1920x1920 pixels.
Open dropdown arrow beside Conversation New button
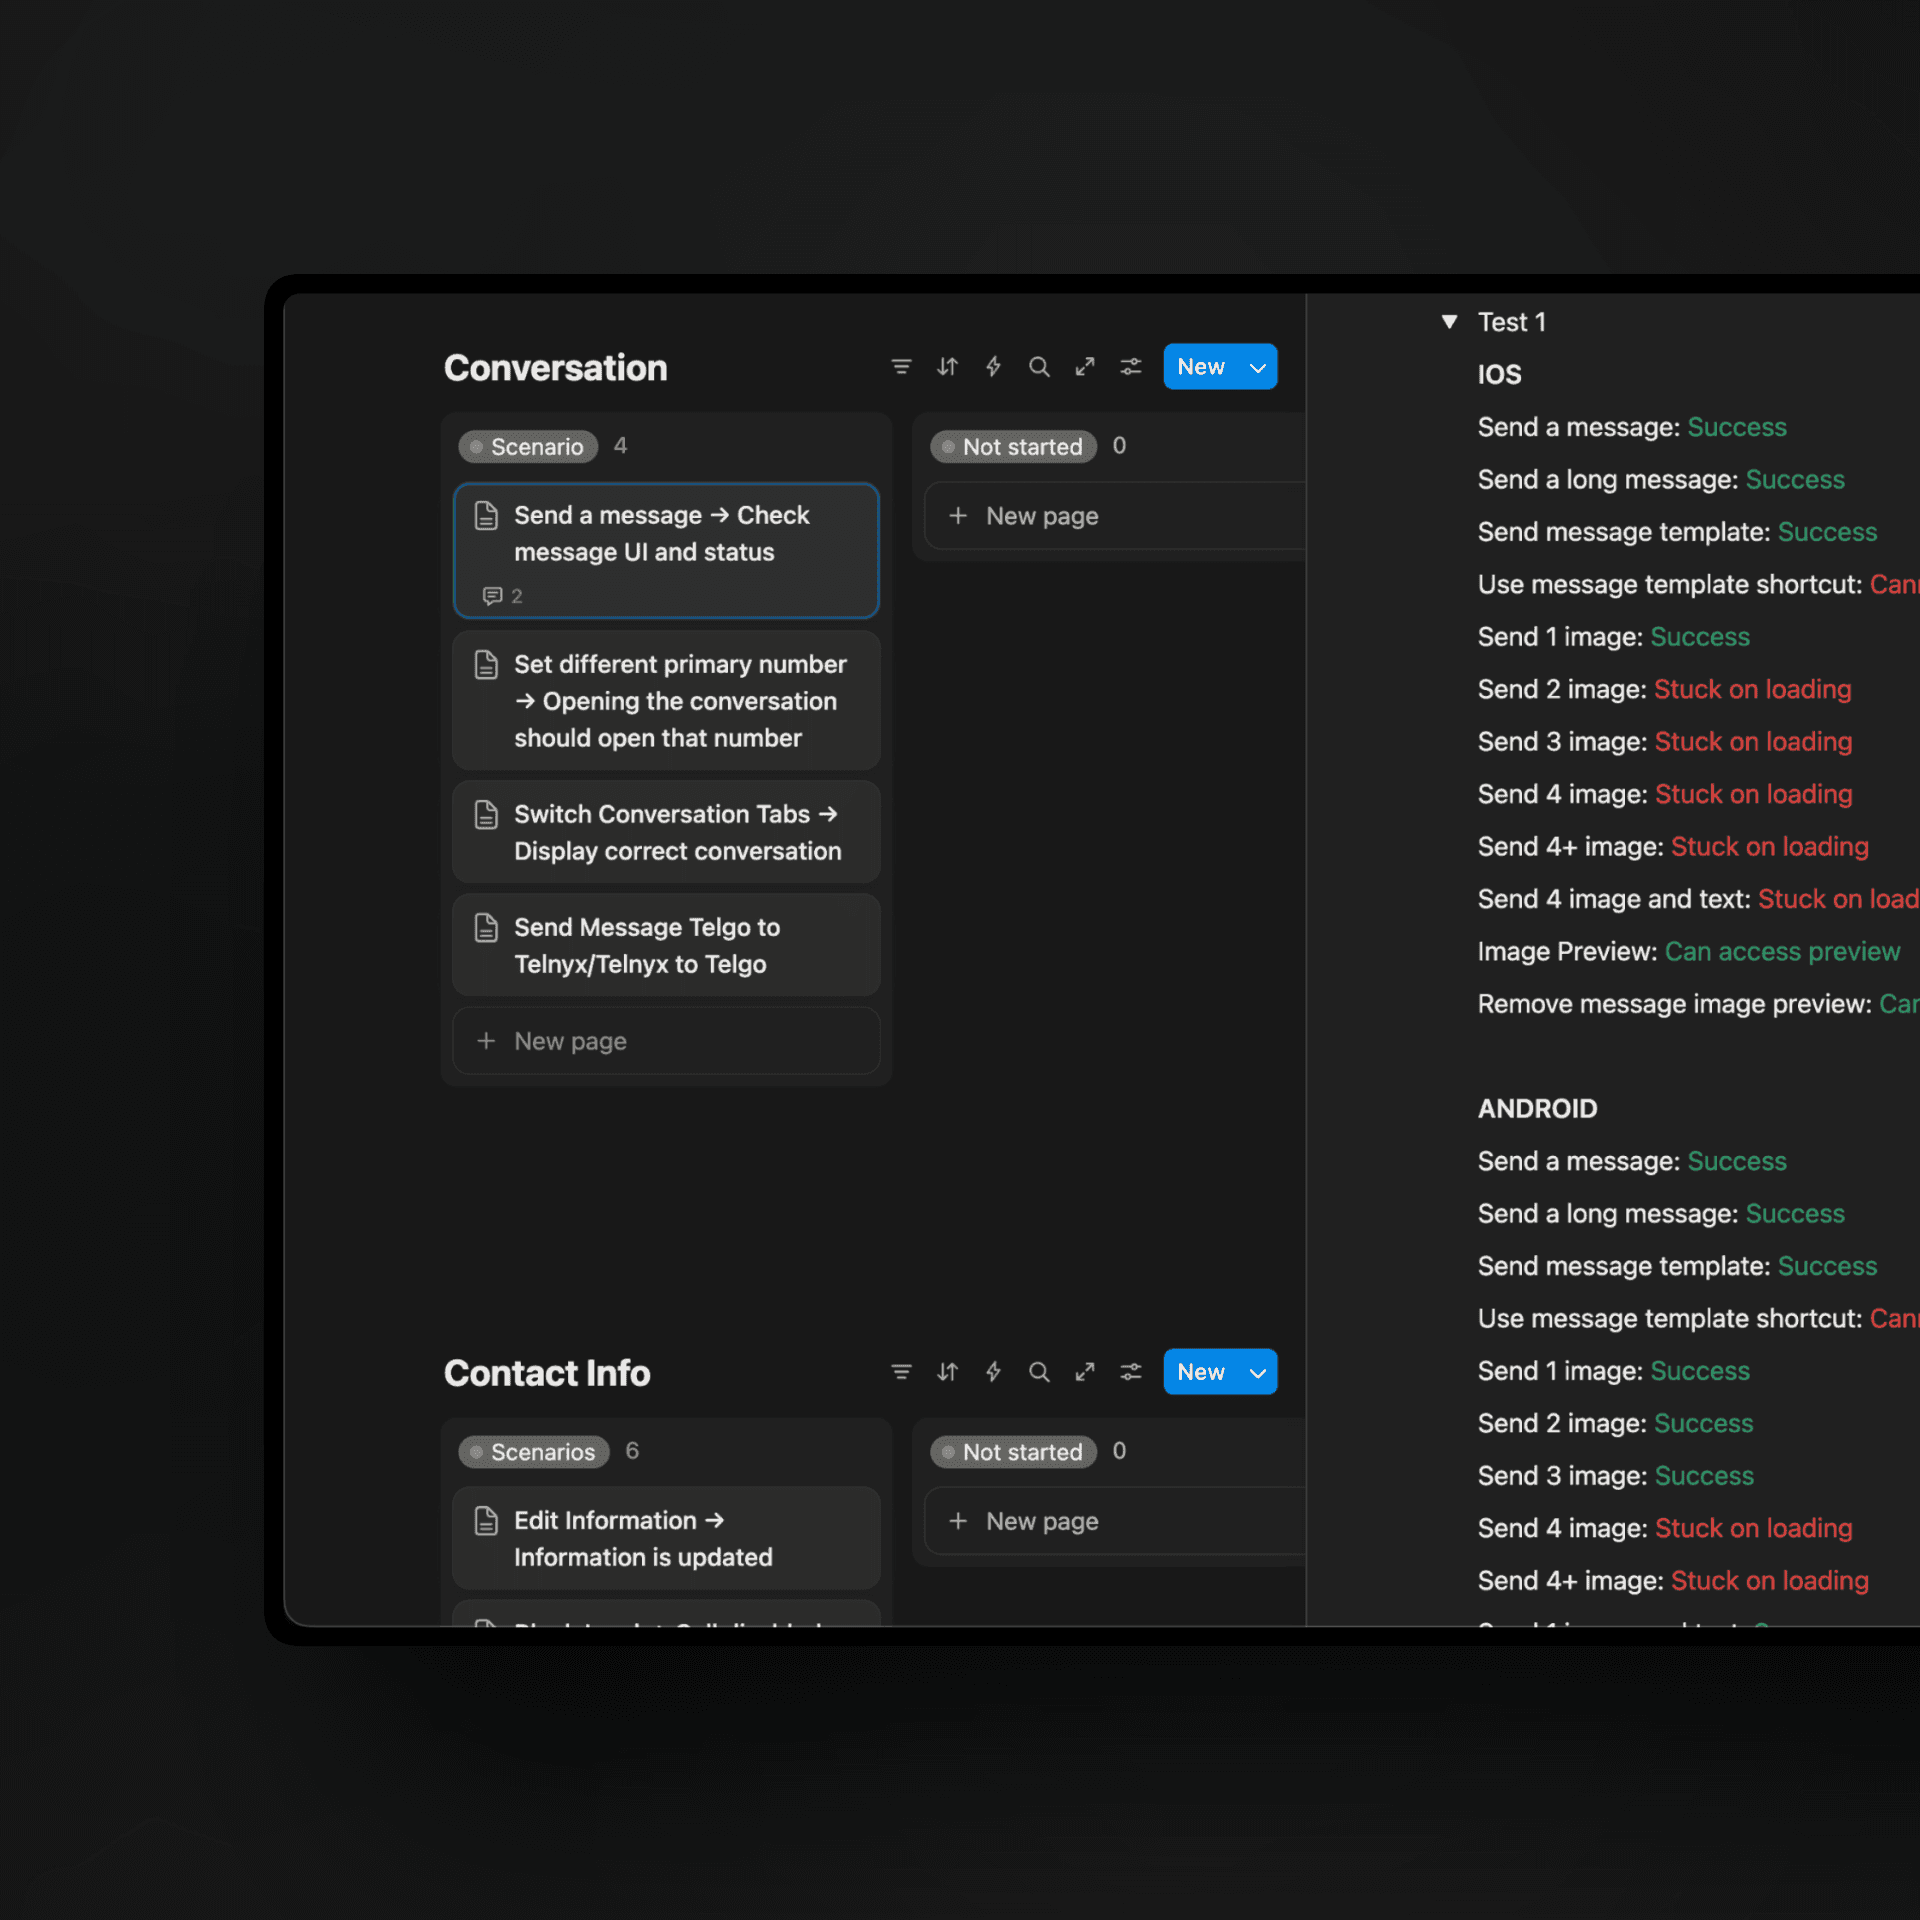click(1258, 368)
